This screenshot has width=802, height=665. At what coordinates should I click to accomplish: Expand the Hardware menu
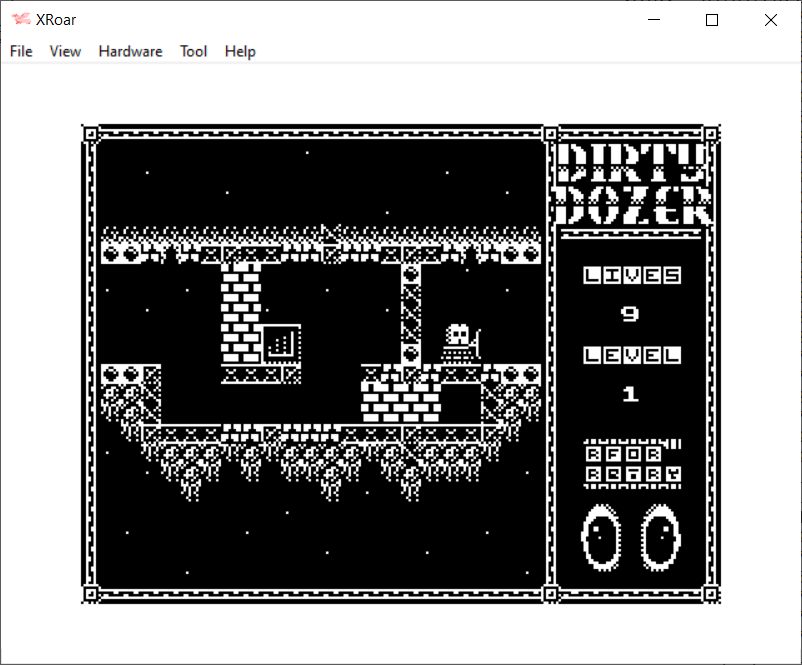point(130,51)
